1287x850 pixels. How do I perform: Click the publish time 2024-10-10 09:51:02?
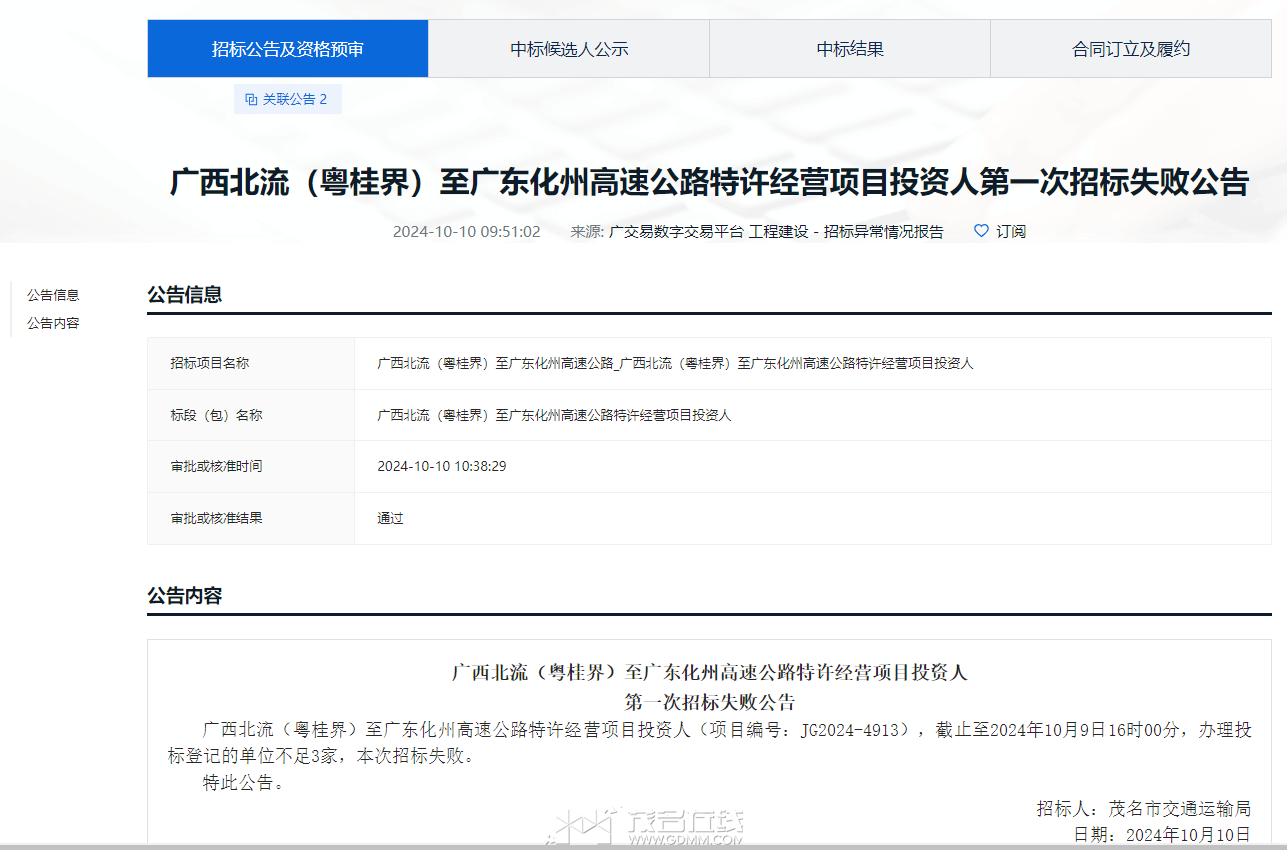click(x=466, y=231)
